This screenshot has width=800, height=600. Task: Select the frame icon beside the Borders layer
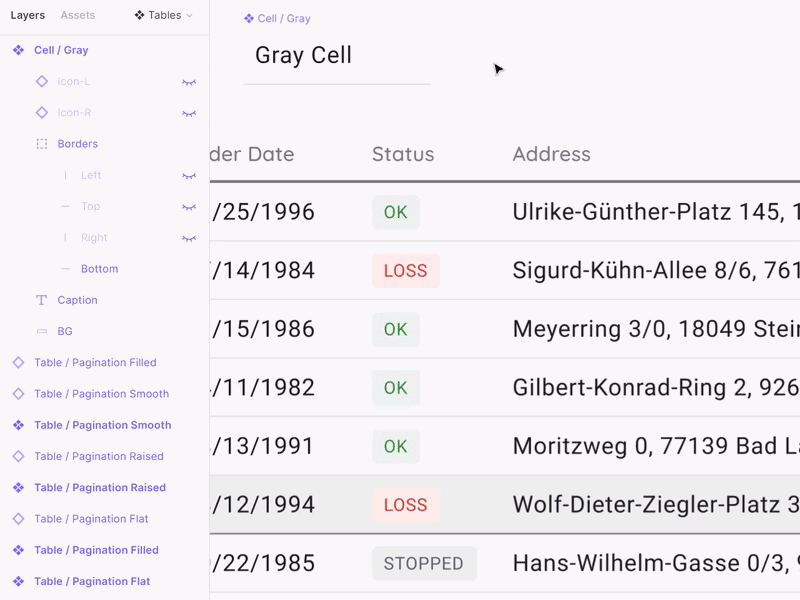(x=42, y=143)
